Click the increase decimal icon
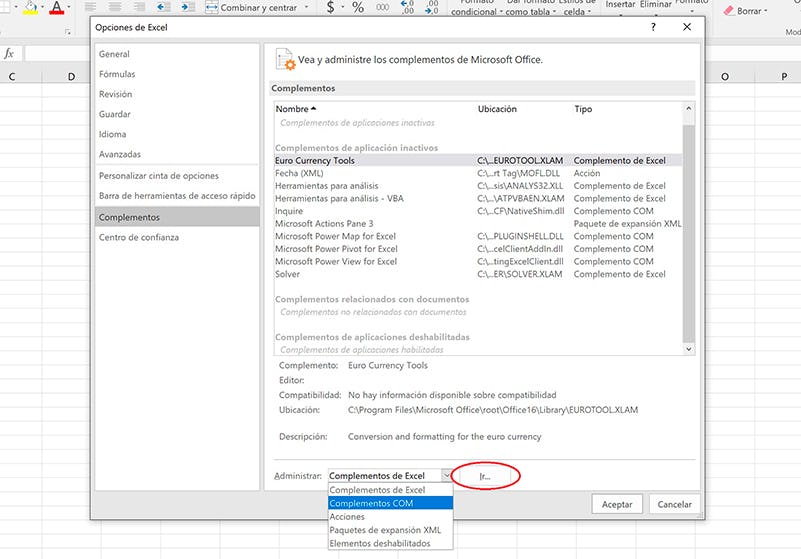This screenshot has width=801, height=559. point(406,8)
